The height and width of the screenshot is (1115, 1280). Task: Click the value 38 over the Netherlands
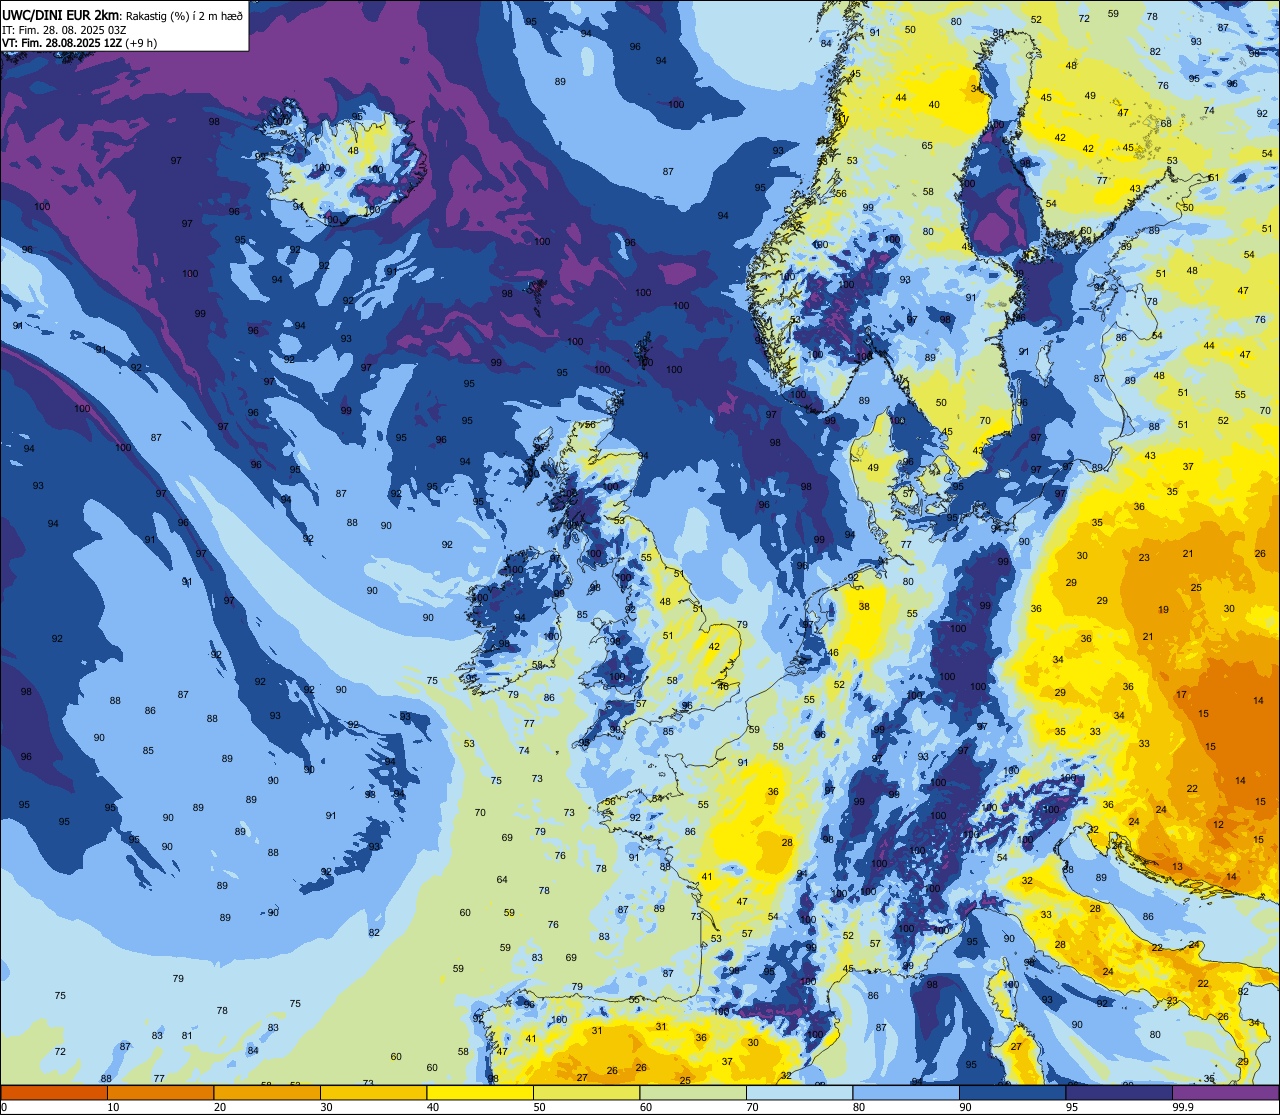[864, 607]
